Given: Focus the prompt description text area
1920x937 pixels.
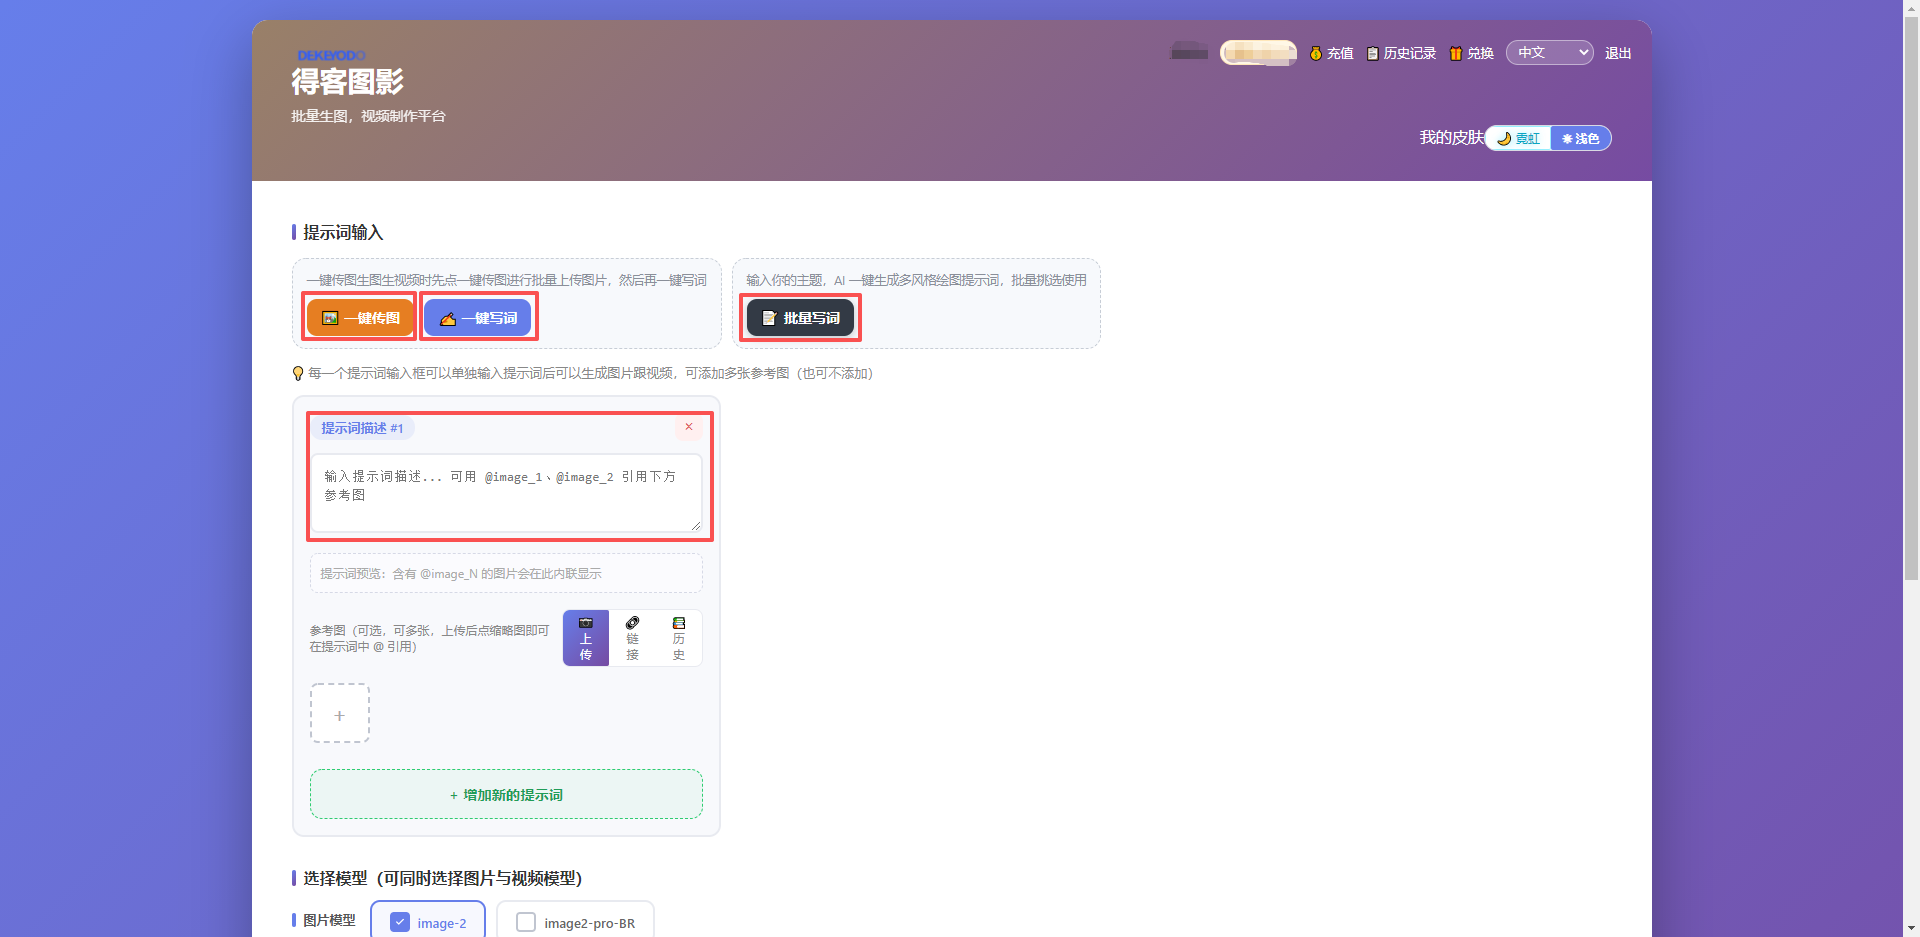Looking at the screenshot, I should coord(506,493).
